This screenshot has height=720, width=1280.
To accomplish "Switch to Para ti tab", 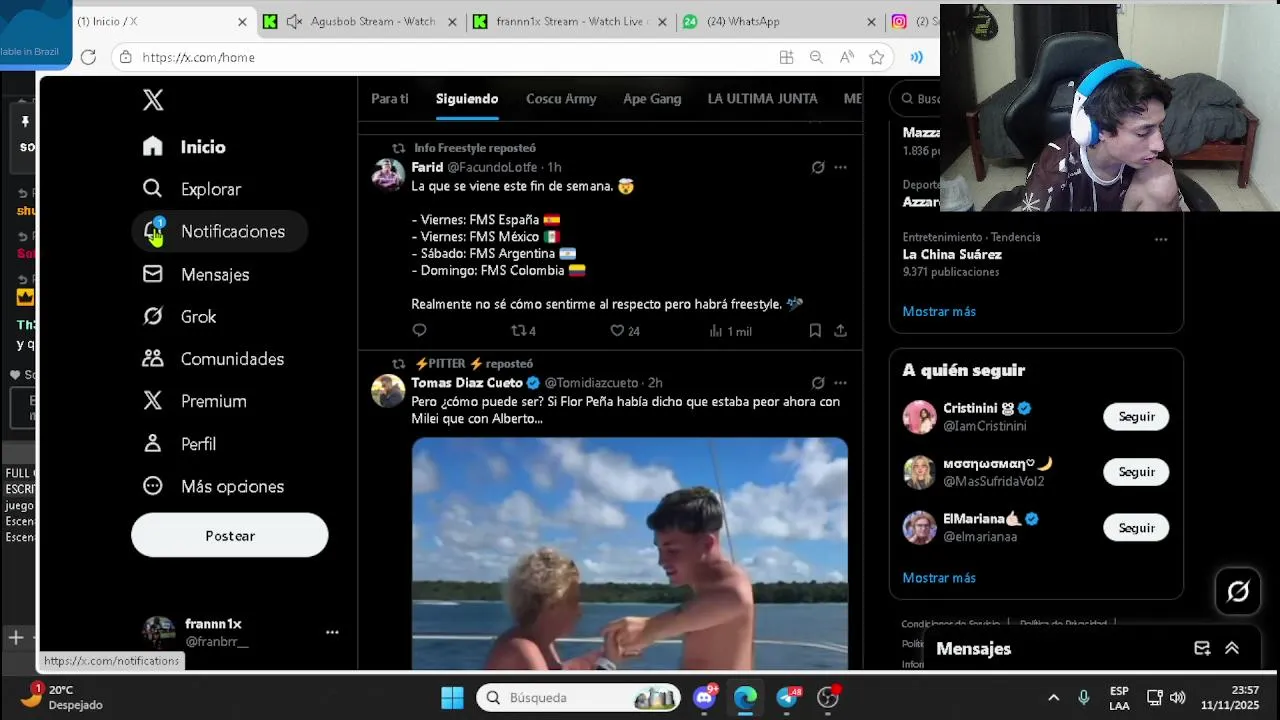I will (x=390, y=99).
